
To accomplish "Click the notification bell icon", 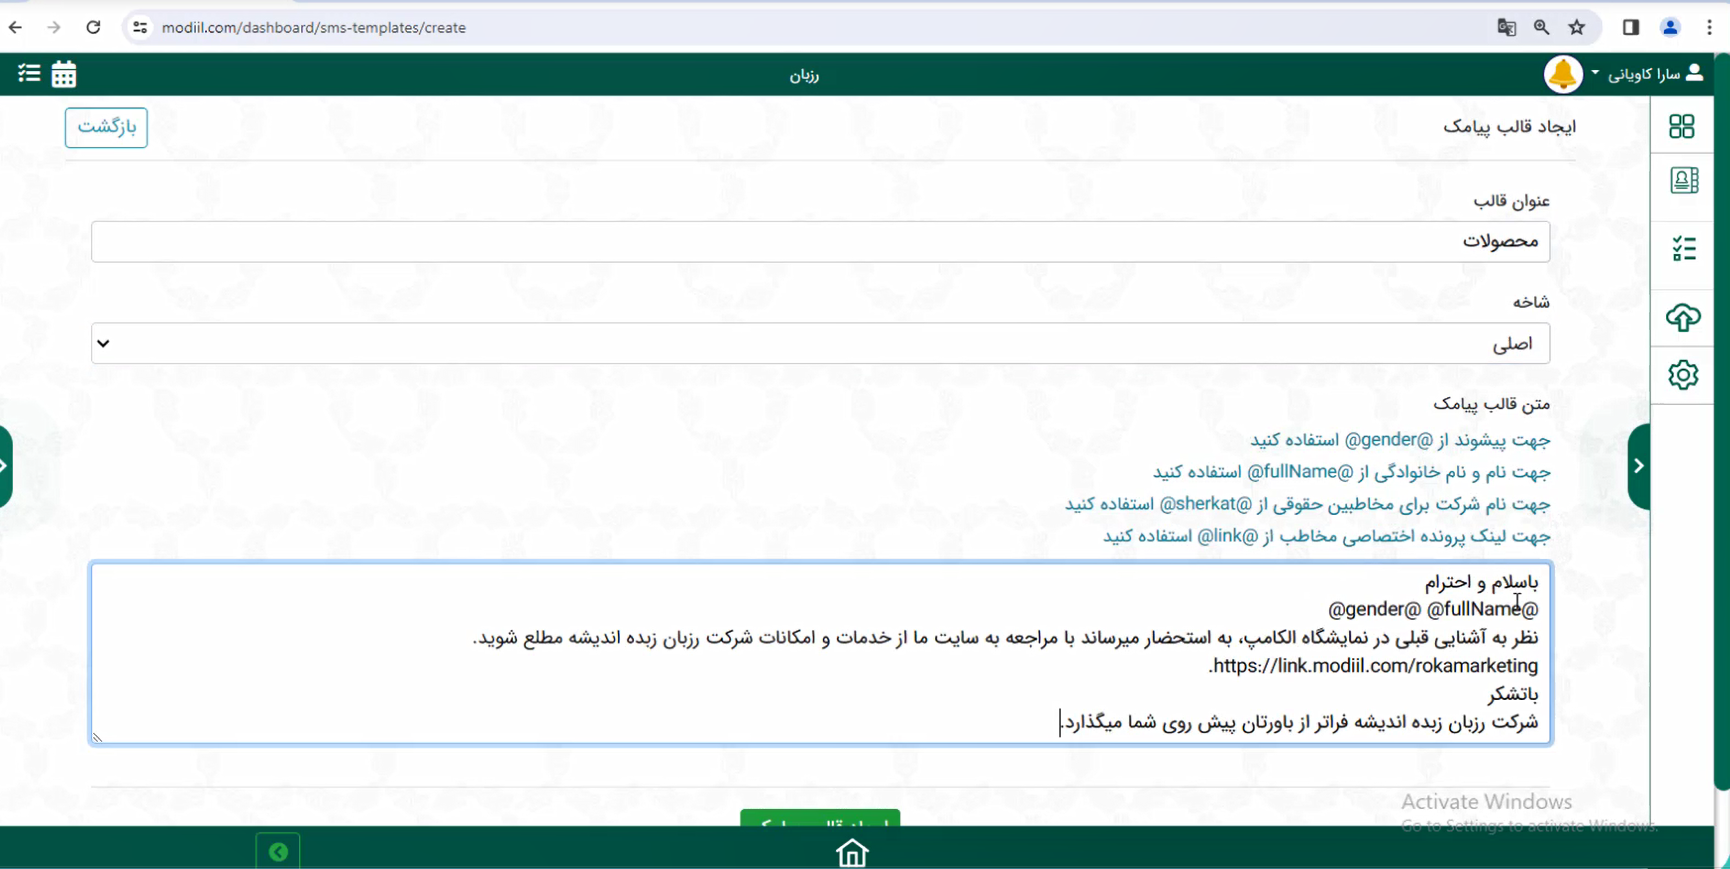I will click(x=1562, y=74).
